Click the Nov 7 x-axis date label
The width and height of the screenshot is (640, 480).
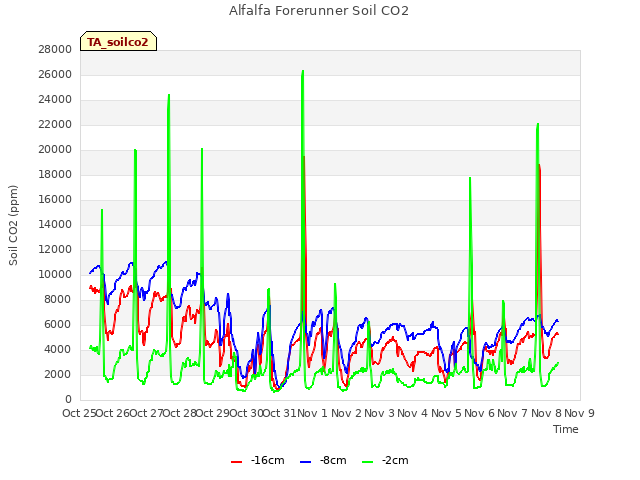pyautogui.click(x=513, y=413)
